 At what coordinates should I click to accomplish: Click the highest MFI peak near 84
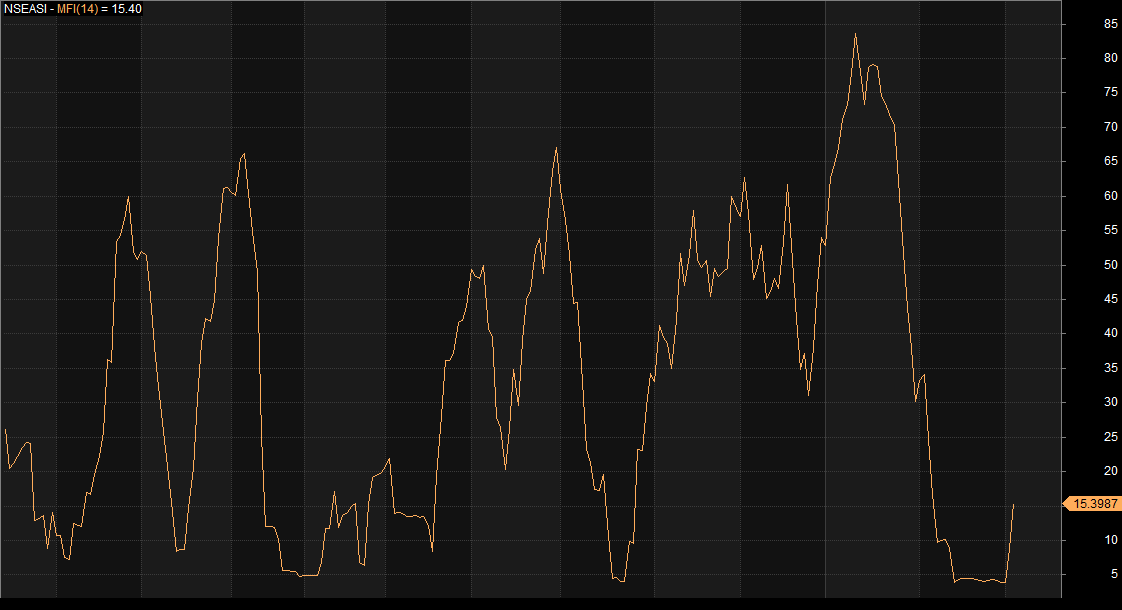855,34
